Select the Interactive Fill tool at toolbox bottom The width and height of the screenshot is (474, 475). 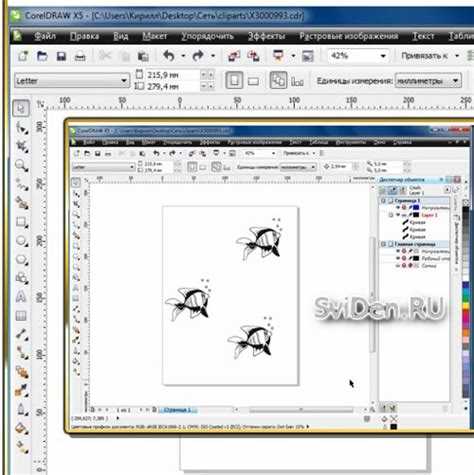pos(22,447)
